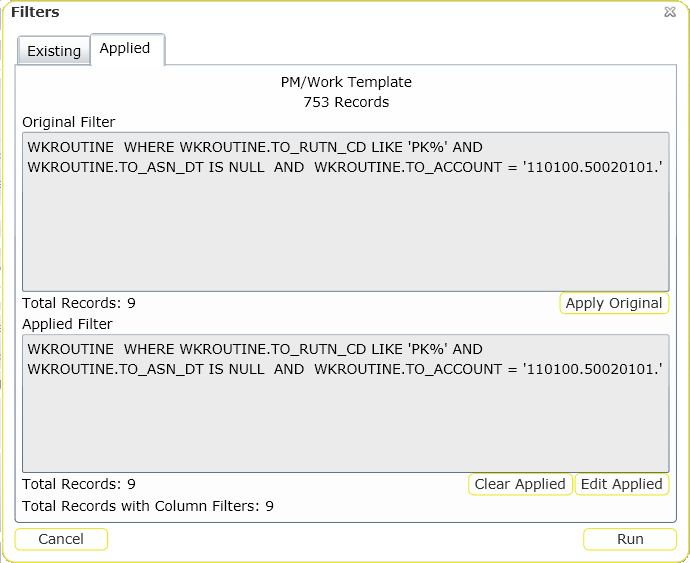Cancel the Filters dialog
The width and height of the screenshot is (690, 563).
[61, 539]
